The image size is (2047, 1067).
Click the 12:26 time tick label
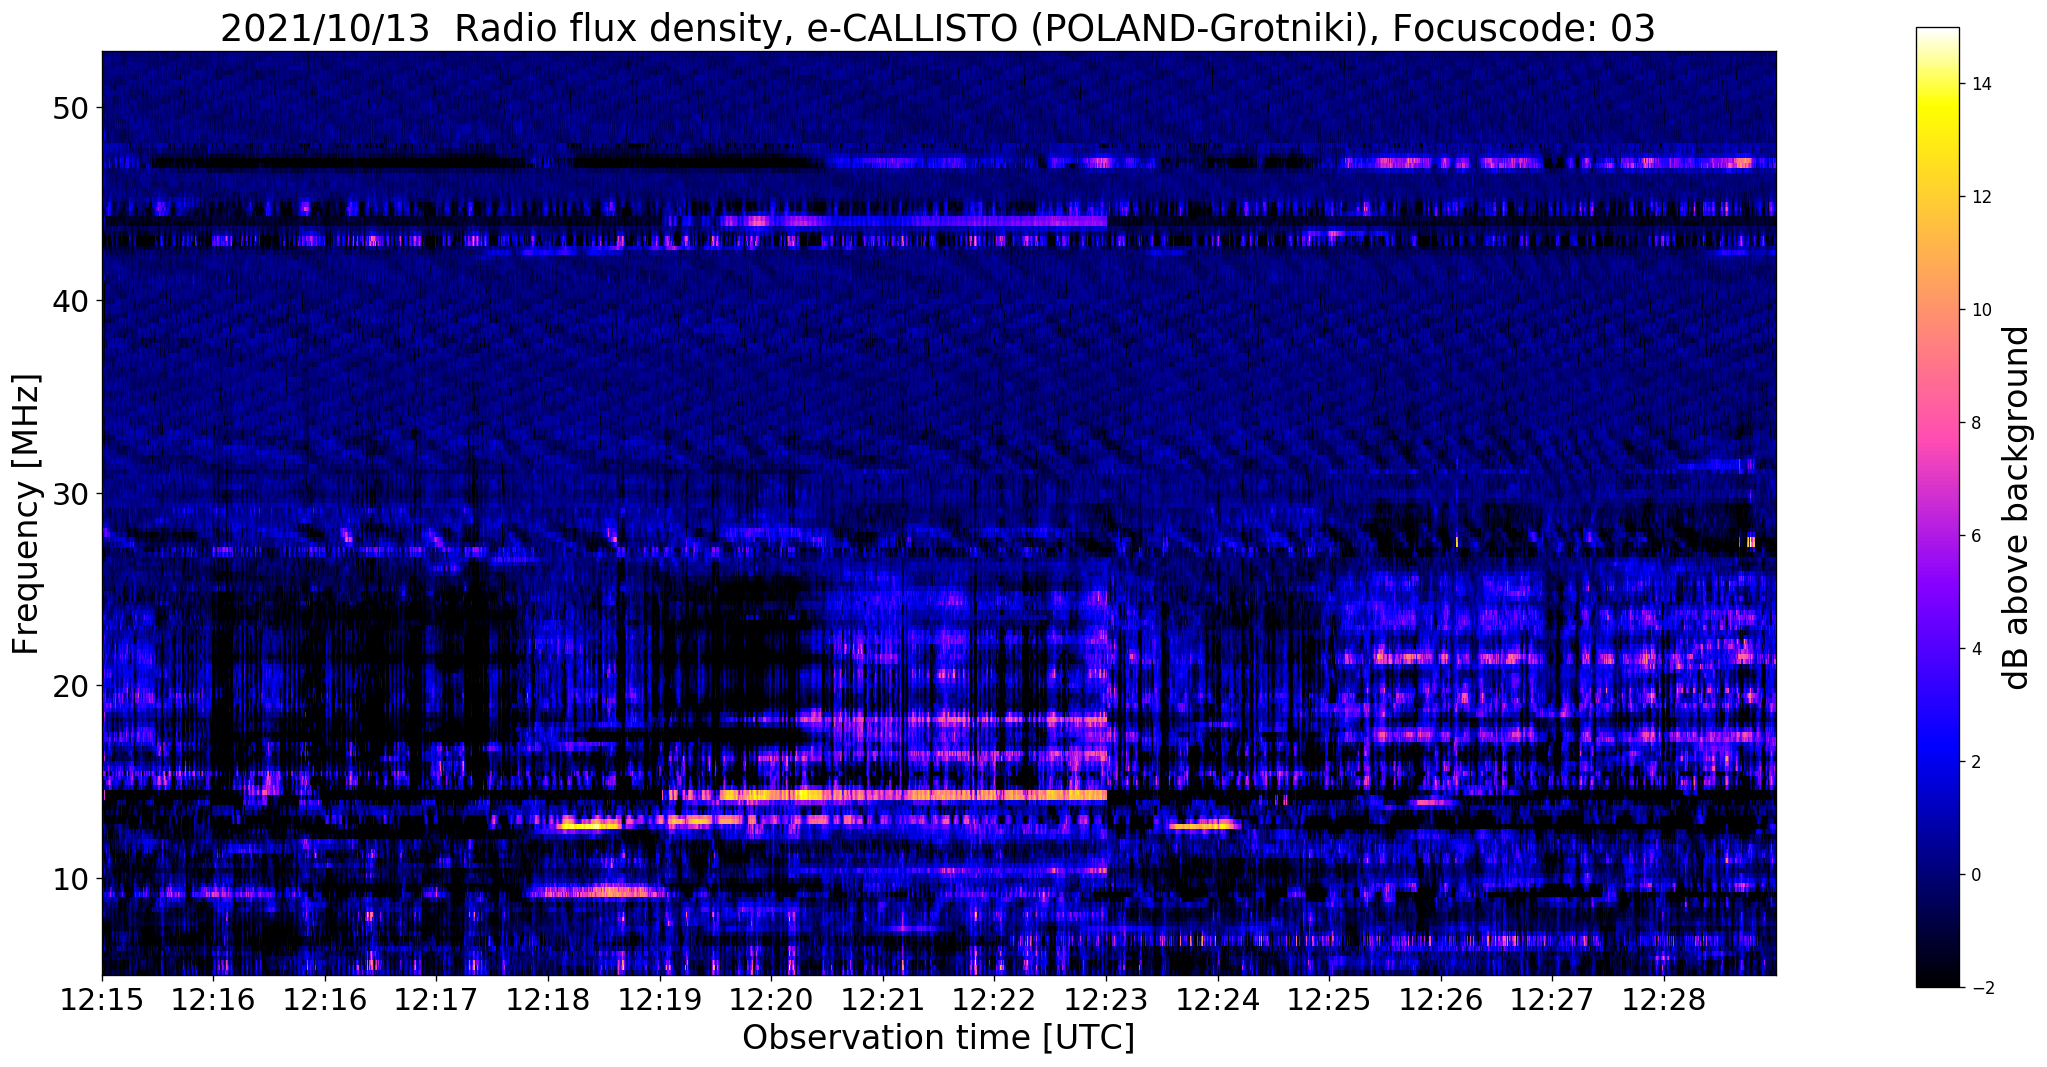[1441, 1000]
